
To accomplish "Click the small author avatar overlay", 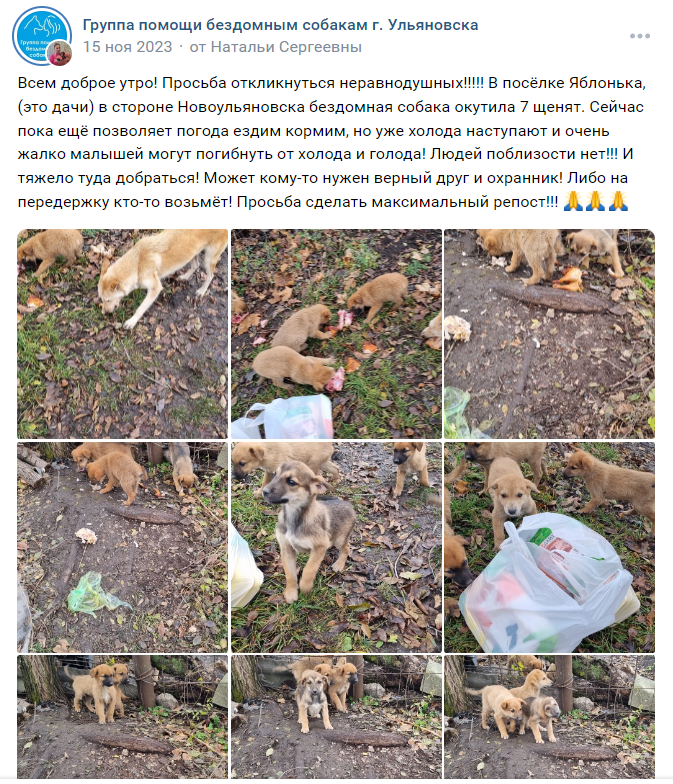I will [60, 52].
